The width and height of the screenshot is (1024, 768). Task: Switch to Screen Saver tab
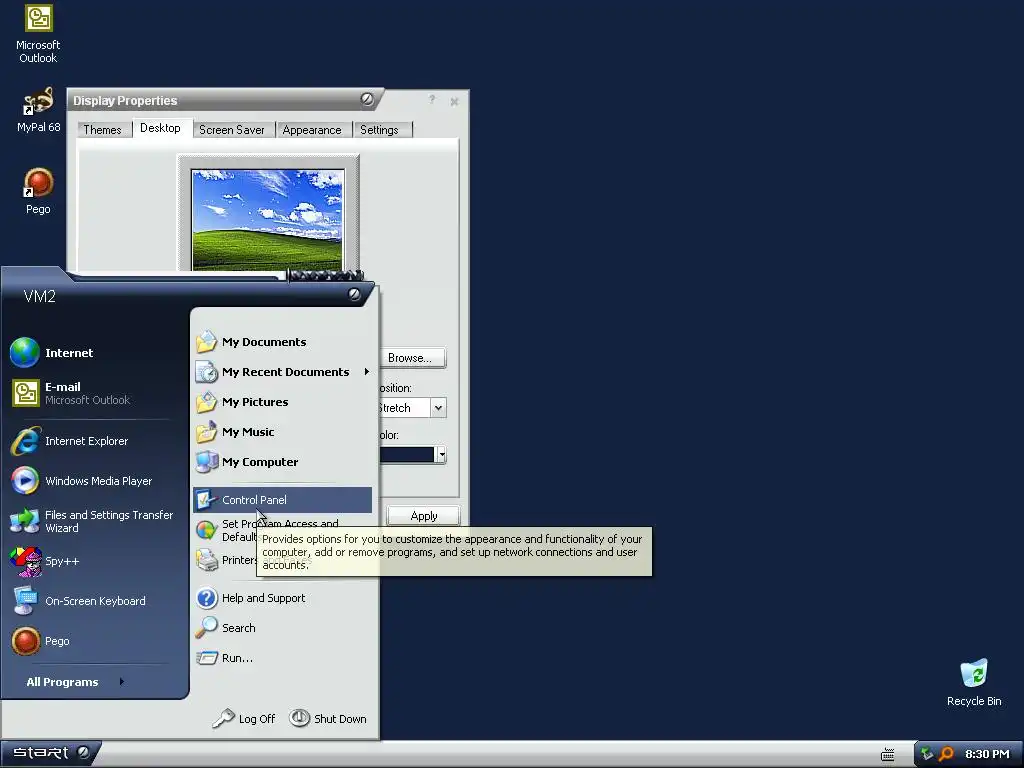click(232, 129)
